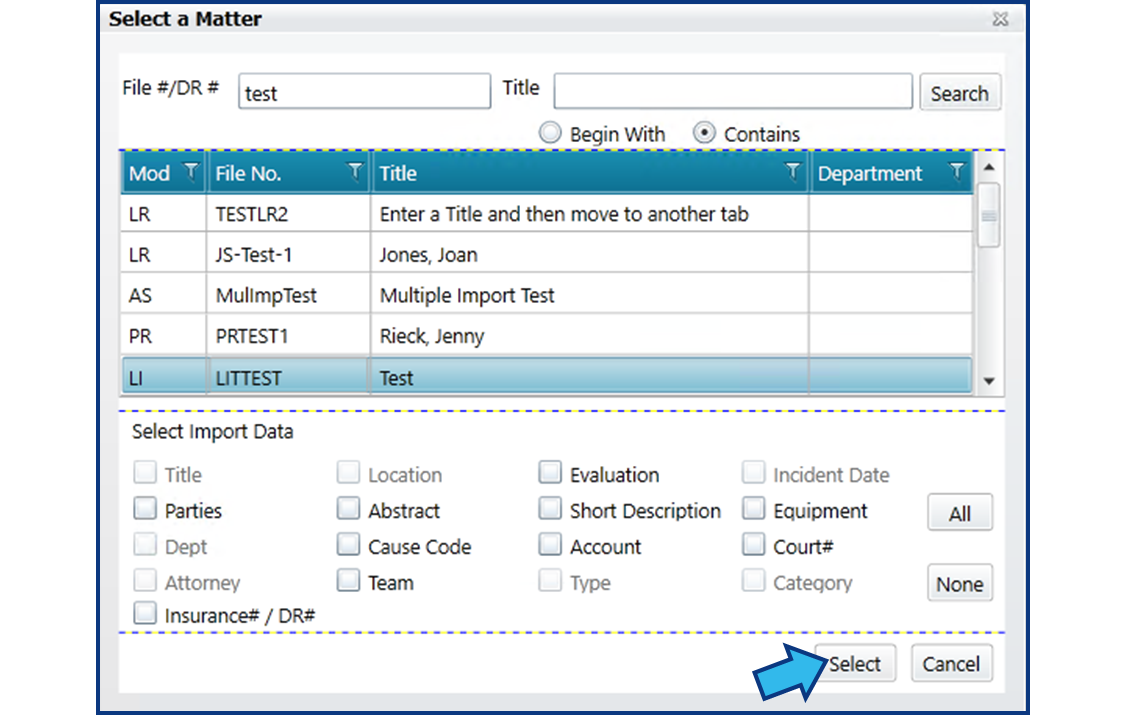This screenshot has width=1124, height=716.
Task: Open the Department column filter
Action: [956, 172]
